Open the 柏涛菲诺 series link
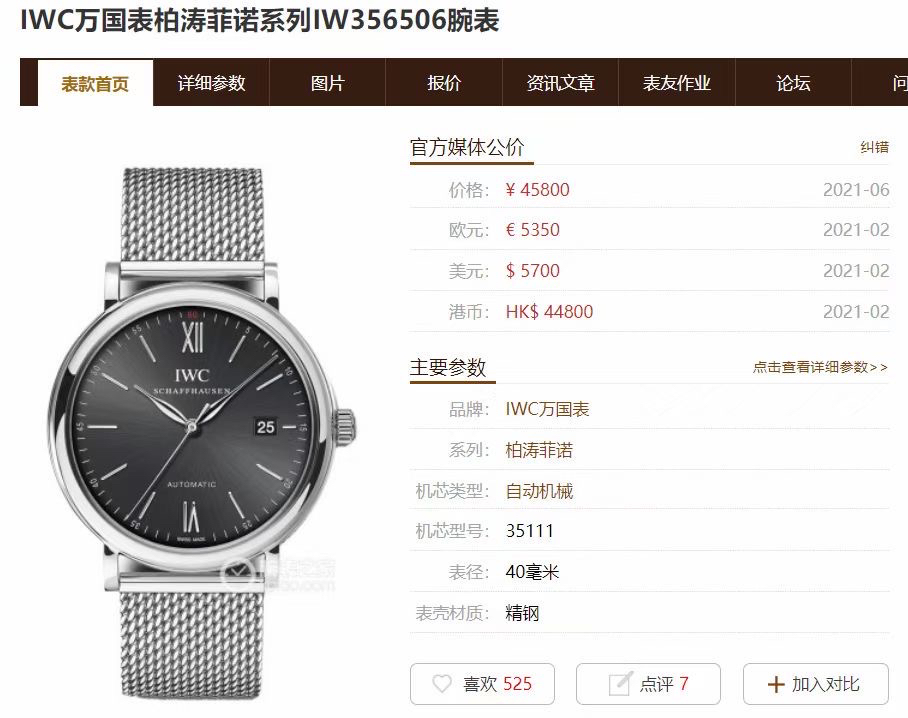The height and width of the screenshot is (718, 908). (x=539, y=450)
